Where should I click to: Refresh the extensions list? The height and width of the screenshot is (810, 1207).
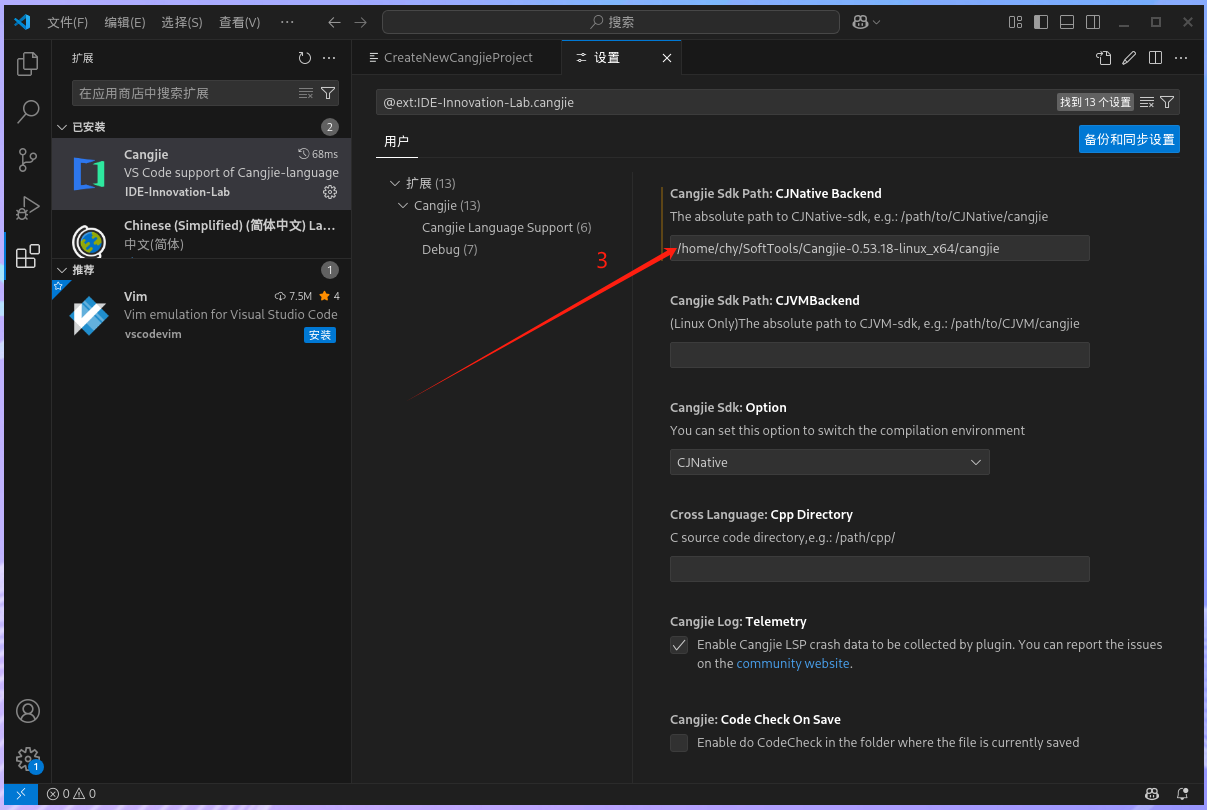click(305, 58)
